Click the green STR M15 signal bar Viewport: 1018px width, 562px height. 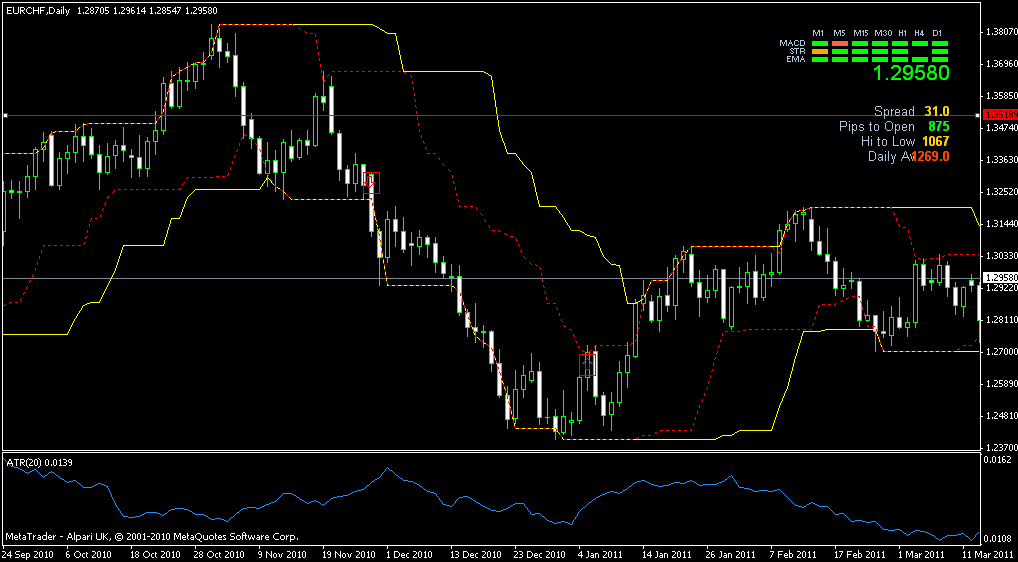click(860, 51)
